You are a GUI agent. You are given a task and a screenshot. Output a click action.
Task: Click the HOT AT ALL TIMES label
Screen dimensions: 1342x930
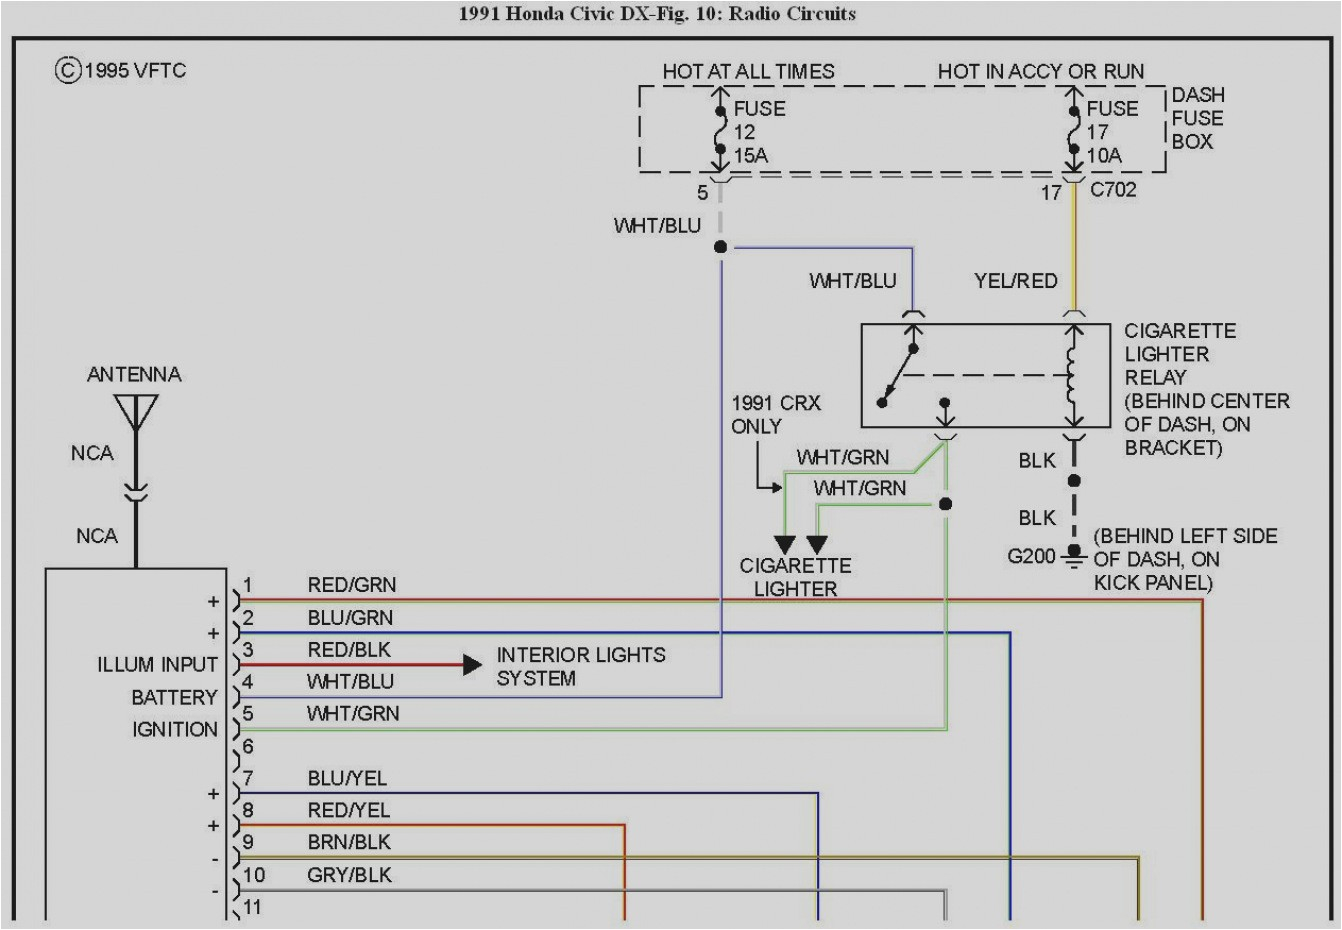[x=749, y=71]
